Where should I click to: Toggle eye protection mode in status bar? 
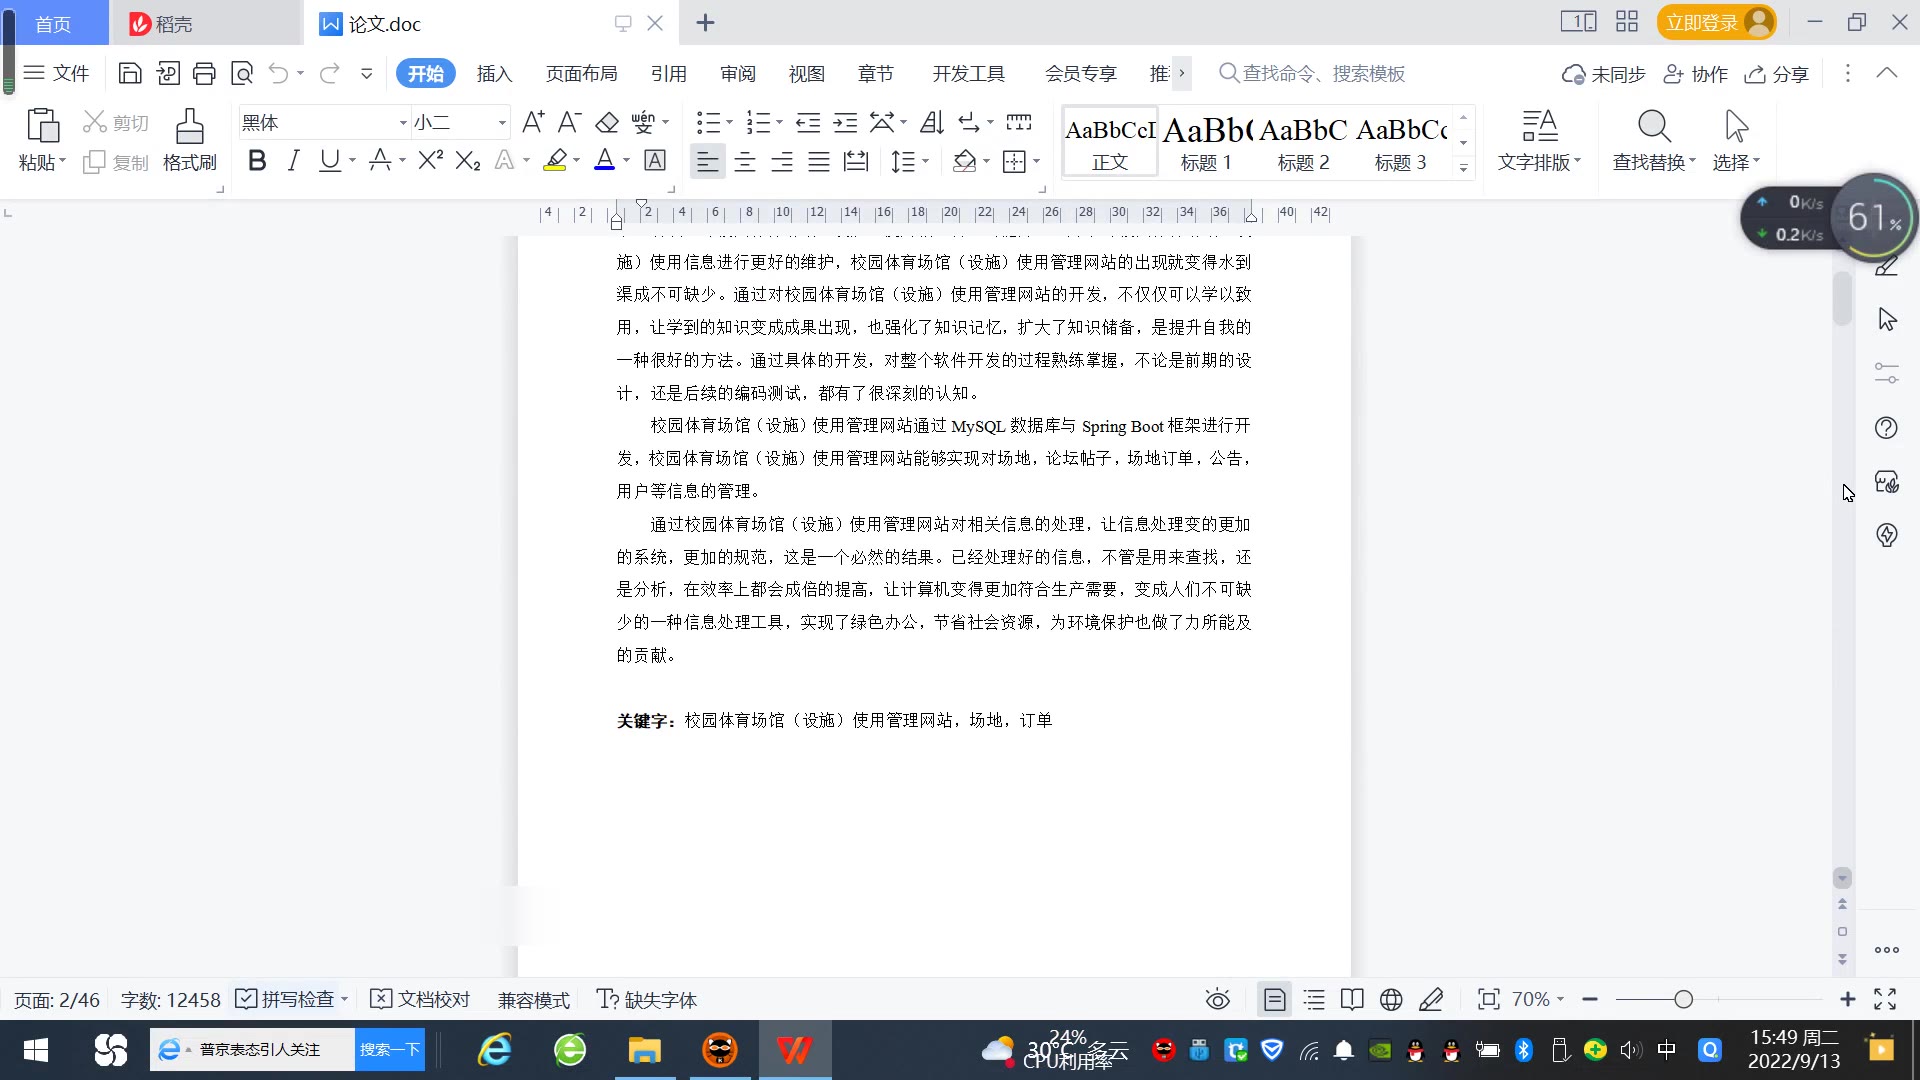tap(1217, 999)
